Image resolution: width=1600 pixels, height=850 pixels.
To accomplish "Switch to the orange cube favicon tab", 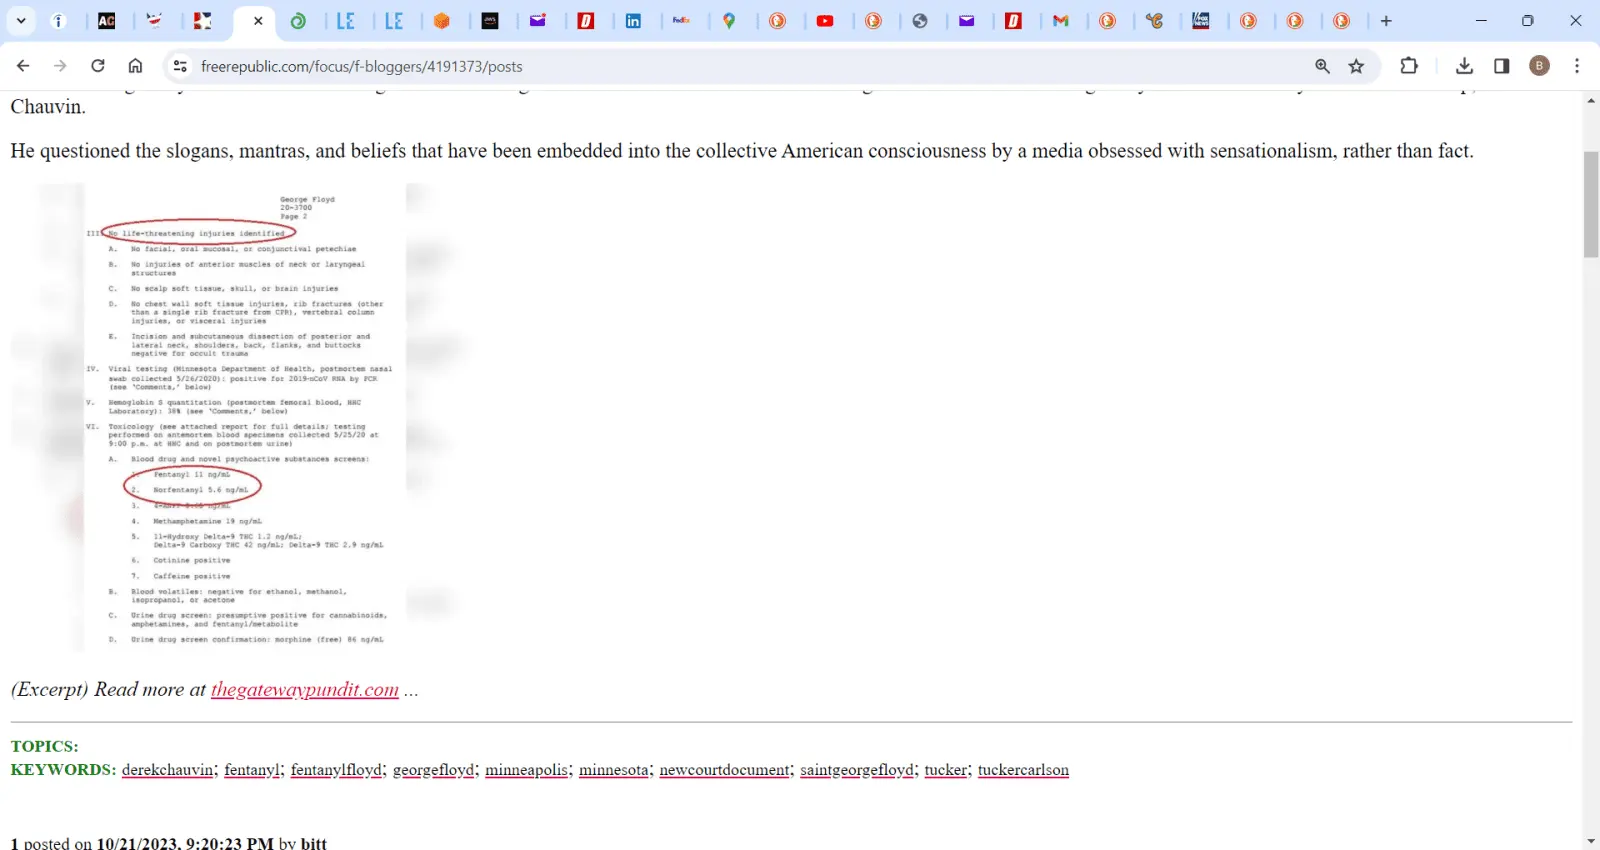I will pyautogui.click(x=442, y=21).
